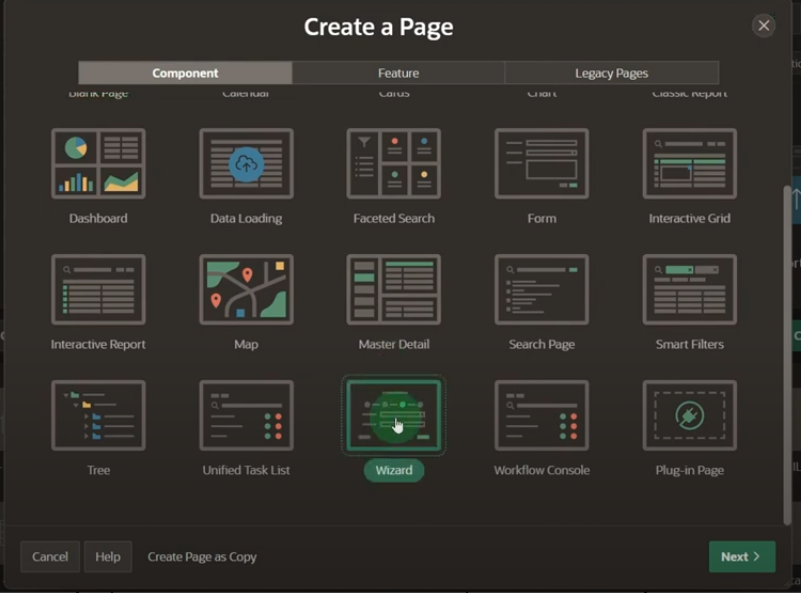This screenshot has height=593, width=801.
Task: Select the Form page icon
Action: [x=541, y=163]
